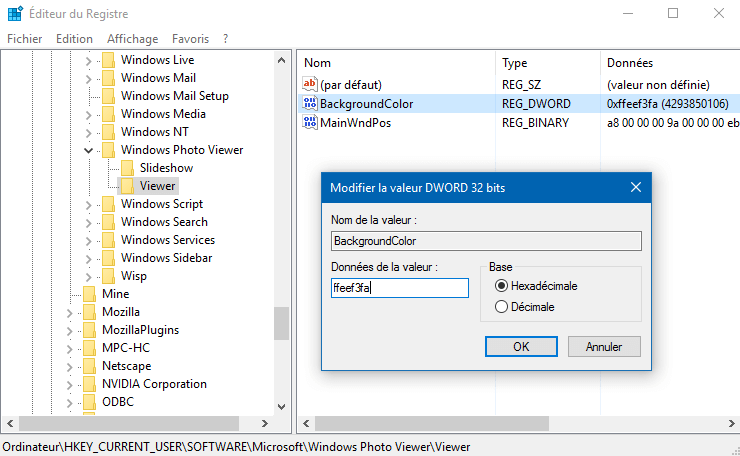
Task: Expand the Mozilla tree node
Action: pyautogui.click(x=69, y=312)
